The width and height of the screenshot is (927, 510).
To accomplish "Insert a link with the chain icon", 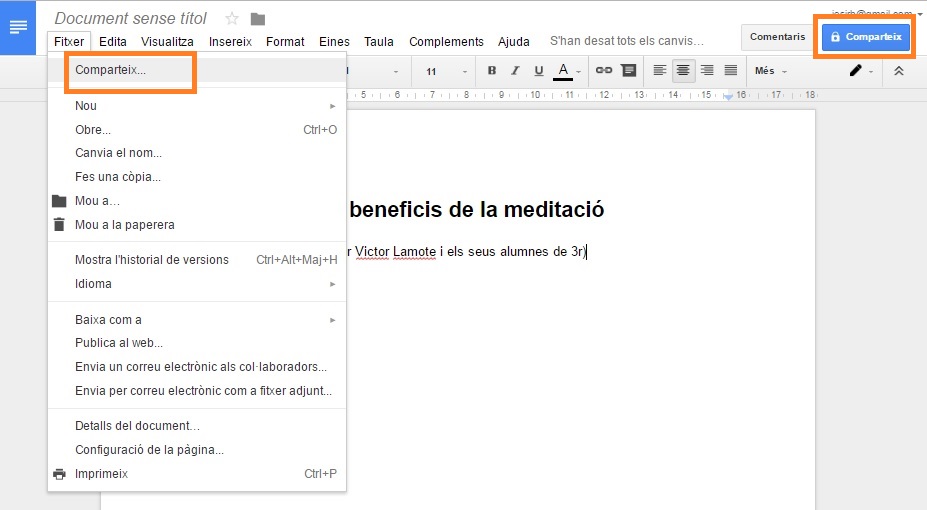I will pos(604,70).
